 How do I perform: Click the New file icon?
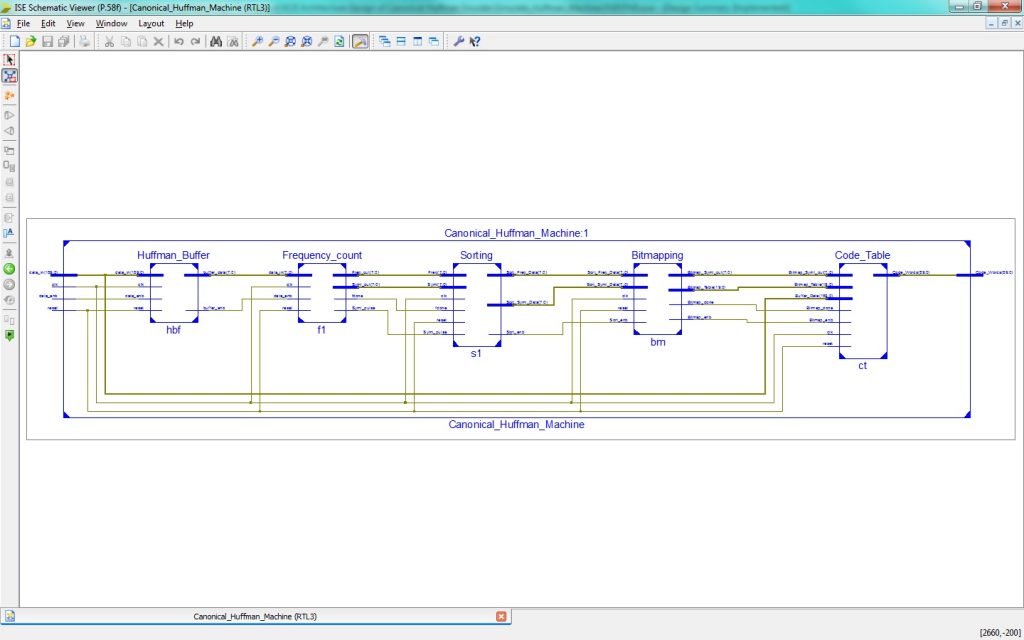pos(15,42)
